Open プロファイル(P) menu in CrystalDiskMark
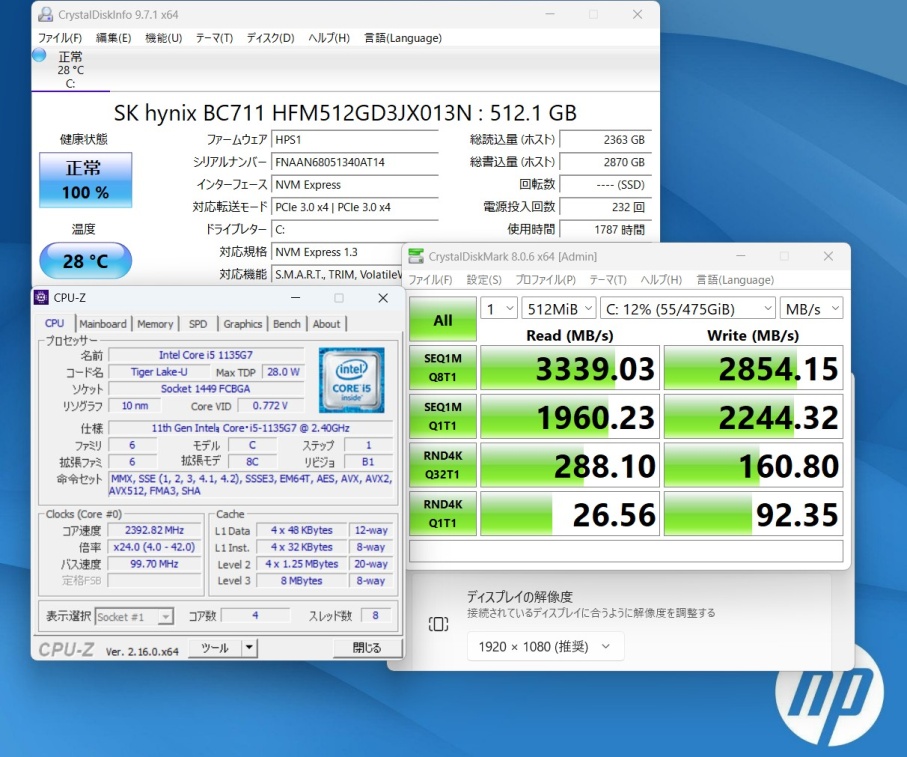907x757 pixels. pyautogui.click(x=545, y=280)
